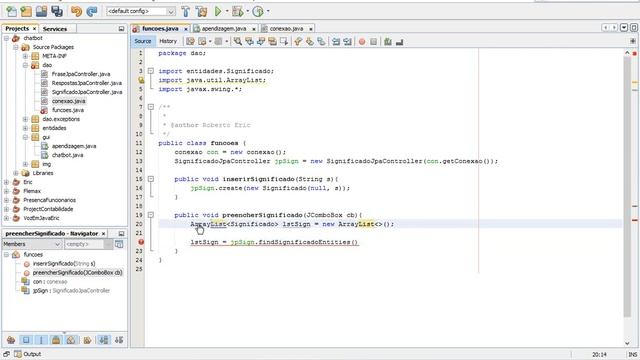Click the Profile Project clock icon
The height and width of the screenshot is (360, 640).
258,11
